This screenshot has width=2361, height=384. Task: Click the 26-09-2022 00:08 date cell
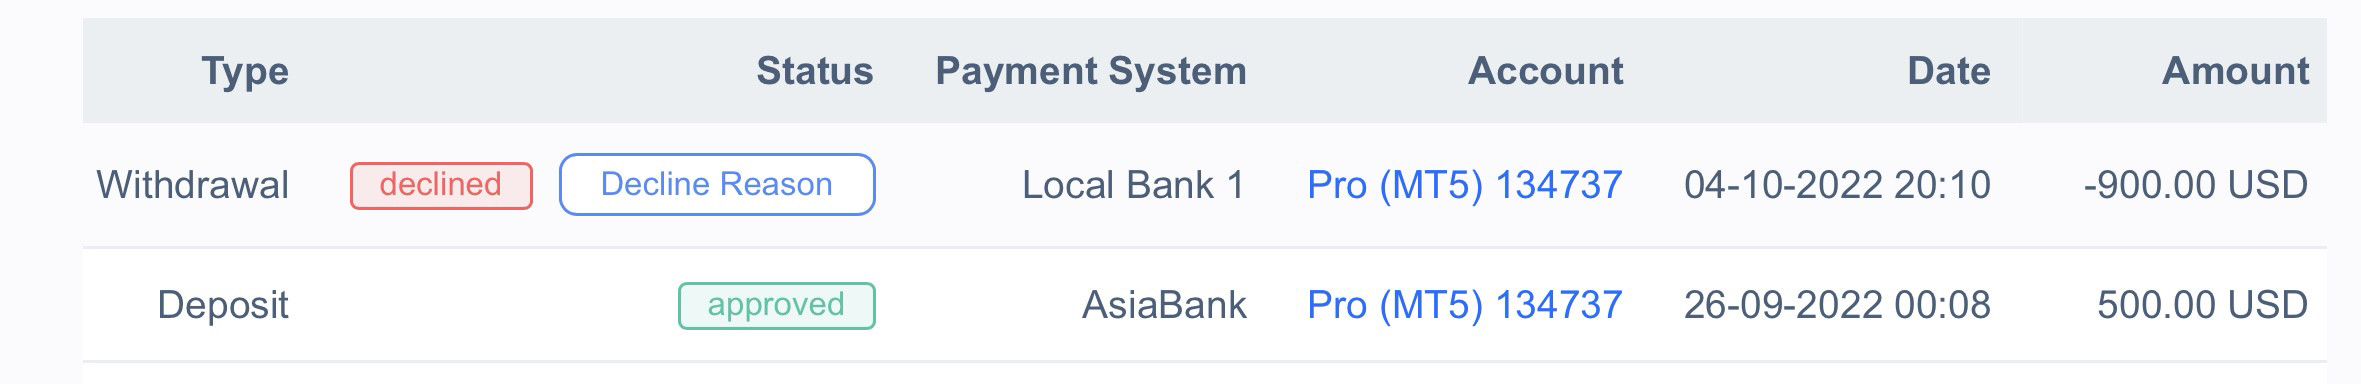pyautogui.click(x=1837, y=305)
